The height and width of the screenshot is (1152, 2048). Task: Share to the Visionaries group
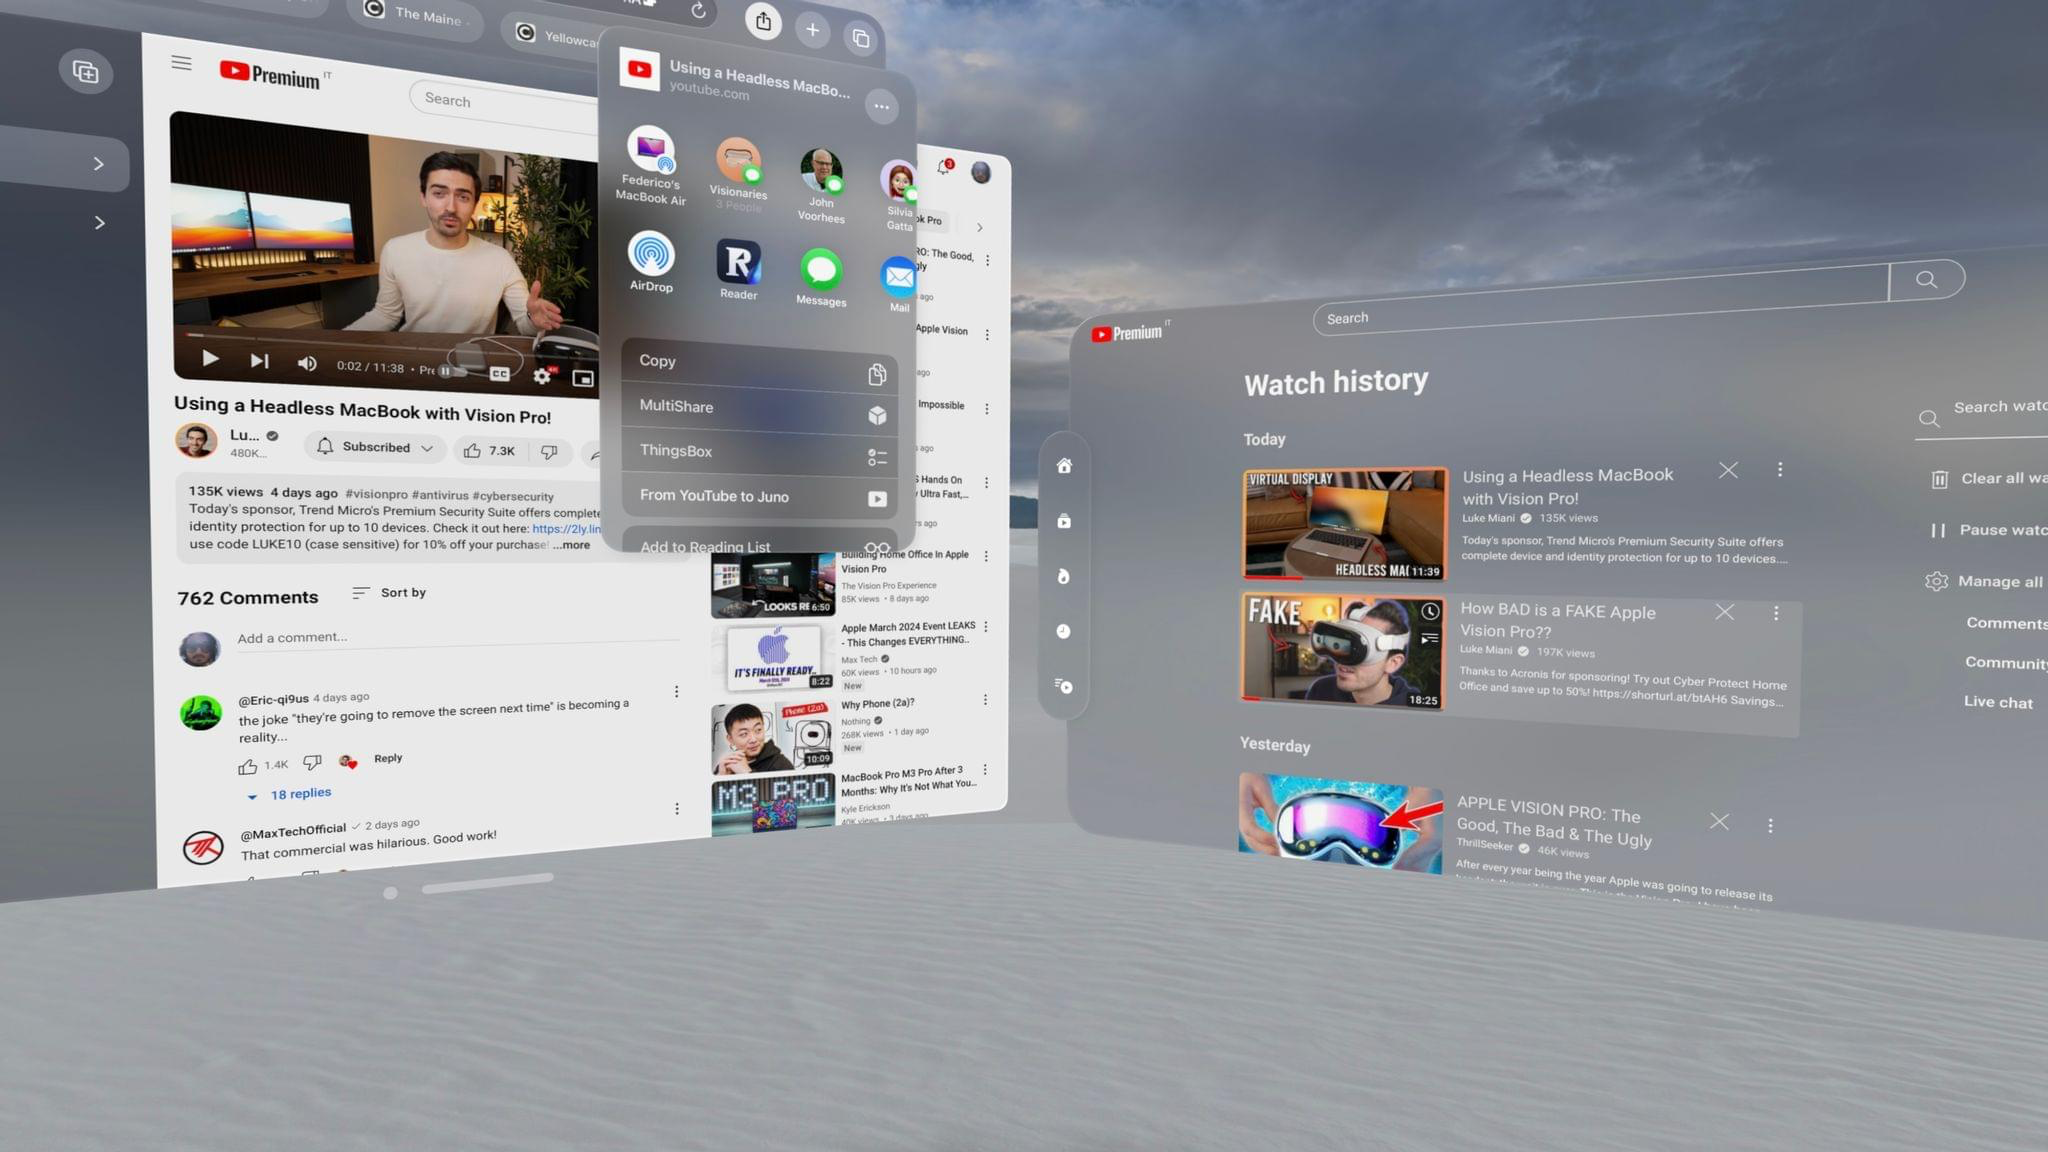pos(738,174)
